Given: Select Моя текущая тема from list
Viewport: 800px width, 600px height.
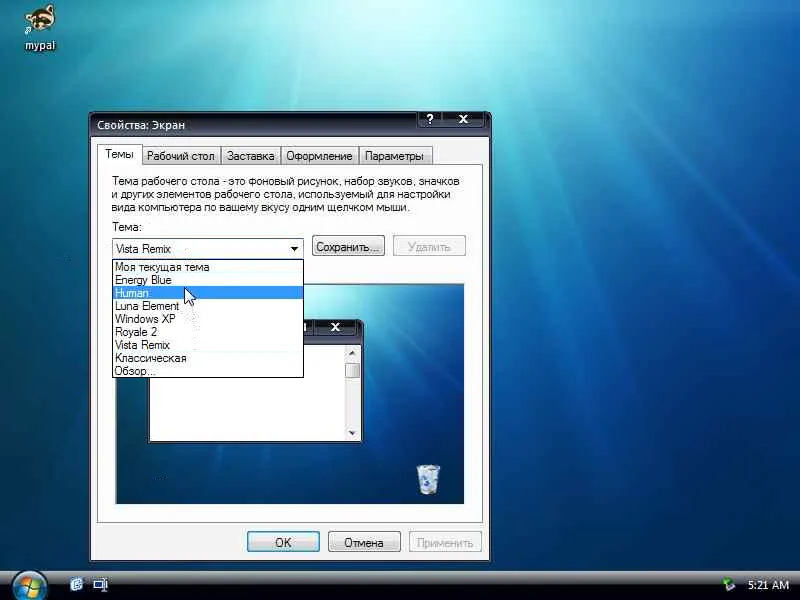Looking at the screenshot, I should tap(208, 267).
